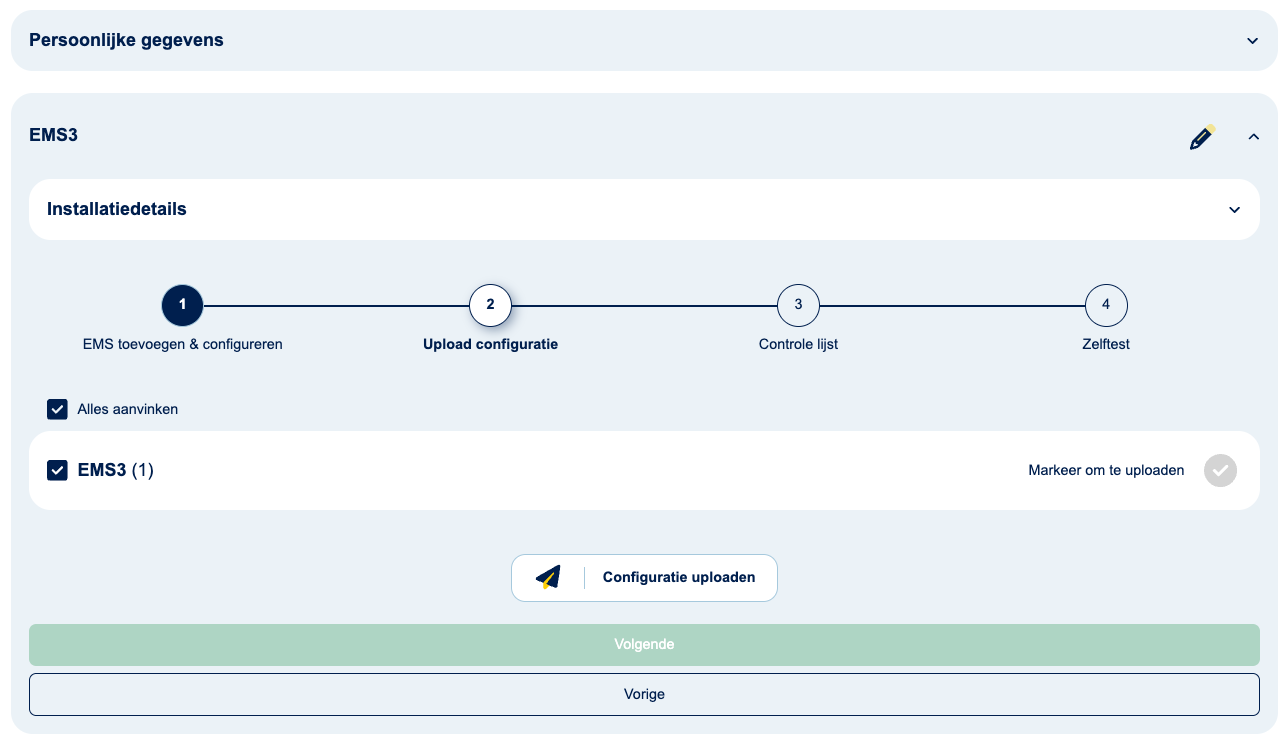The height and width of the screenshot is (744, 1288).
Task: Toggle the EMS3 (1) row checkbox
Action: click(57, 470)
